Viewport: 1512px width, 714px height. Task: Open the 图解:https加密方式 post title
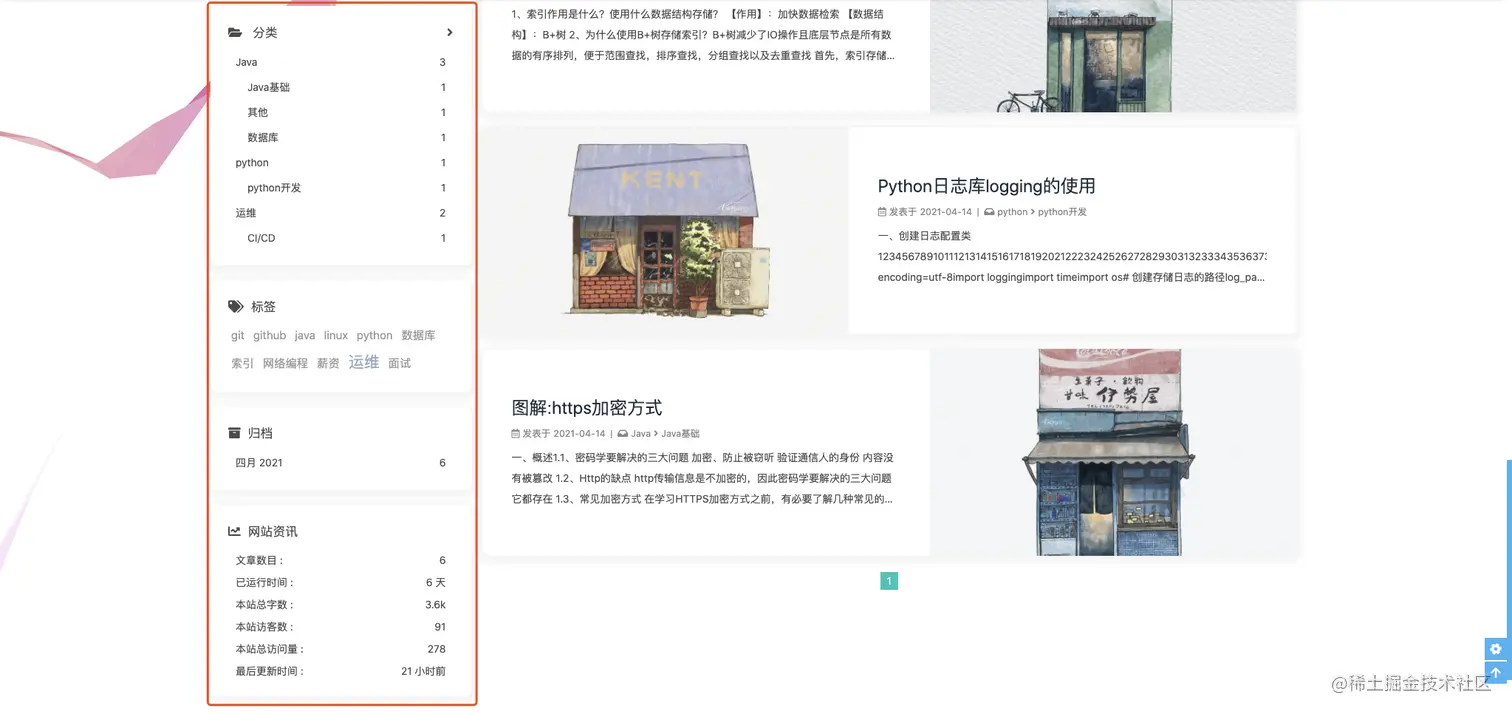coord(587,408)
